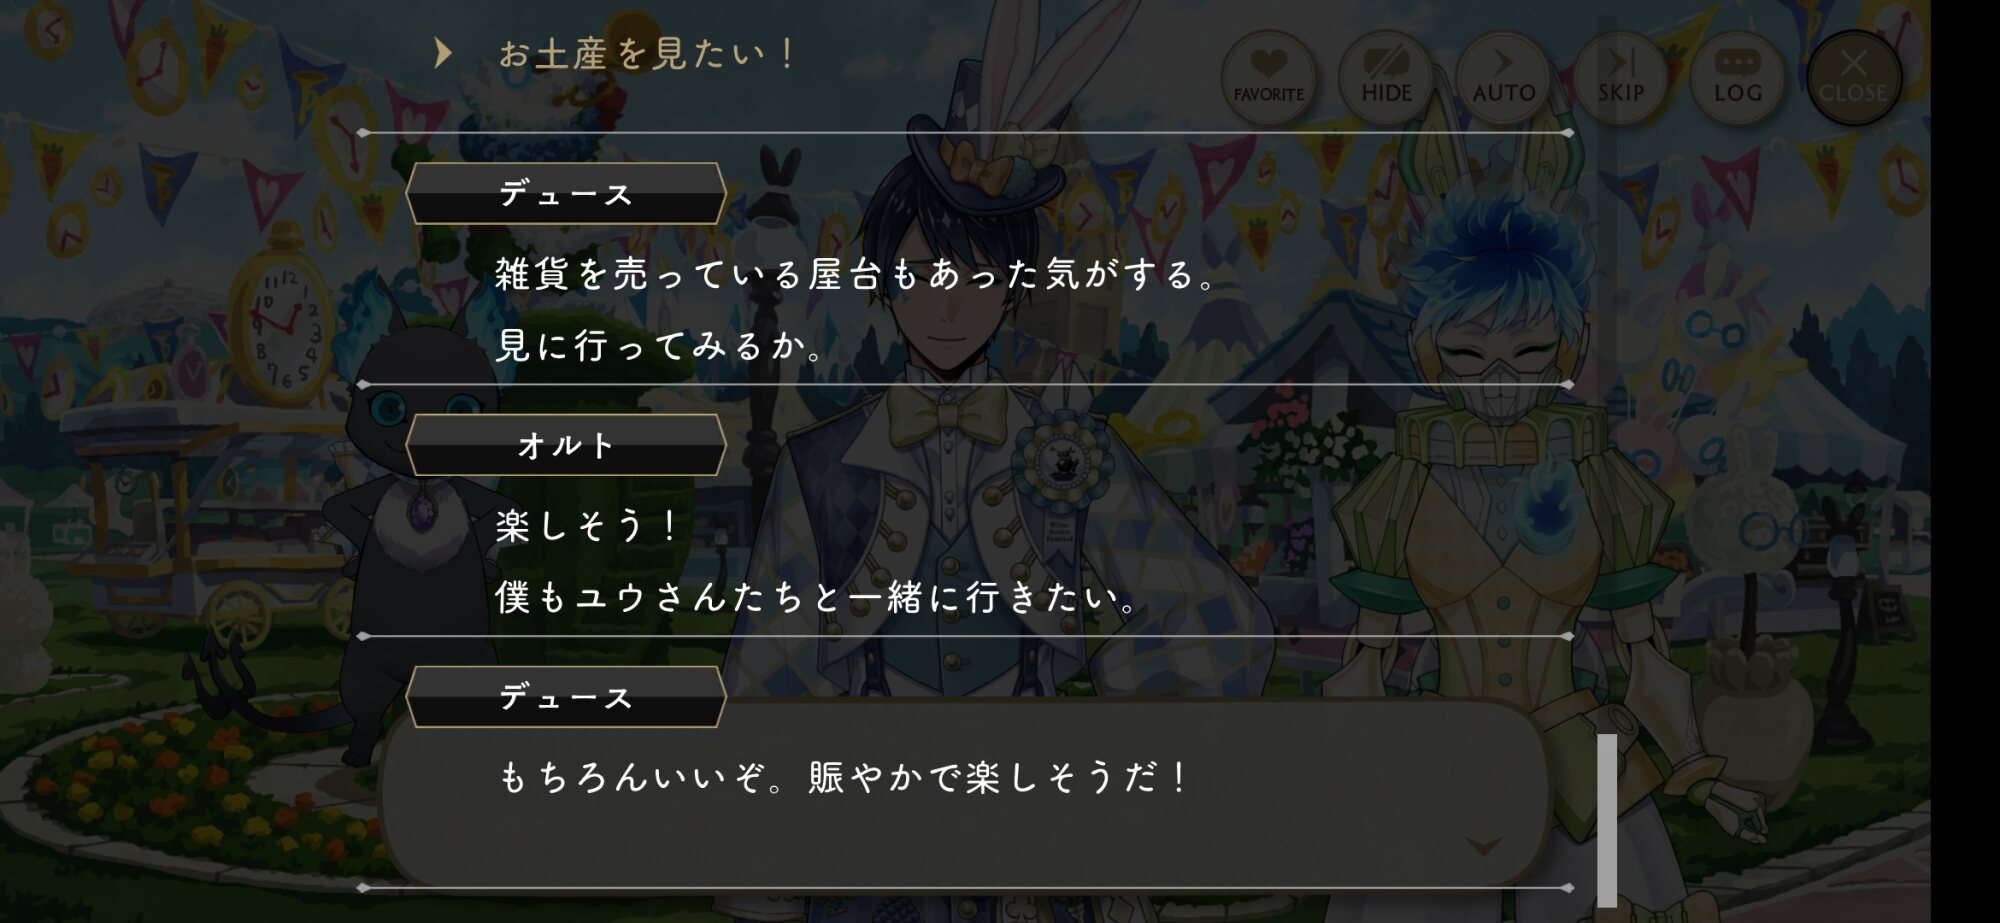Click the white log scrollbar thumb
The width and height of the screenshot is (2000, 923).
click(1607, 820)
